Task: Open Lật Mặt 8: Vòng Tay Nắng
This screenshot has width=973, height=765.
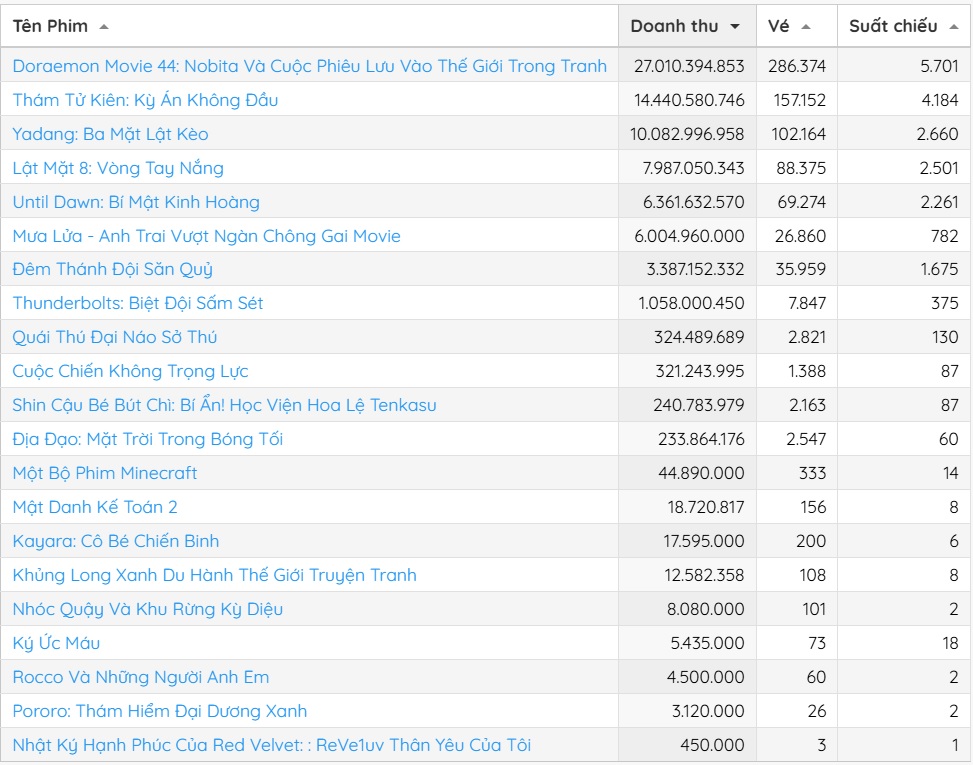Action: pos(118,168)
